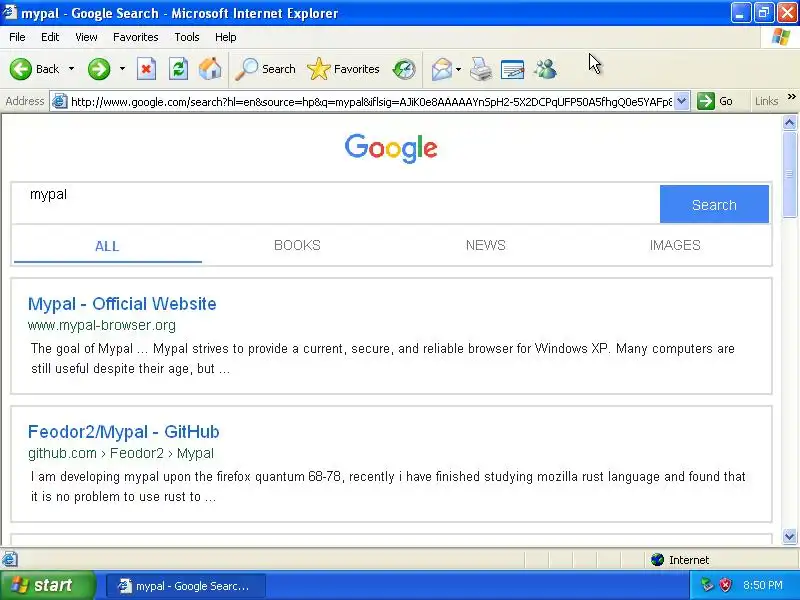Open the Back history dropdown arrow
The height and width of the screenshot is (600, 800).
[71, 69]
